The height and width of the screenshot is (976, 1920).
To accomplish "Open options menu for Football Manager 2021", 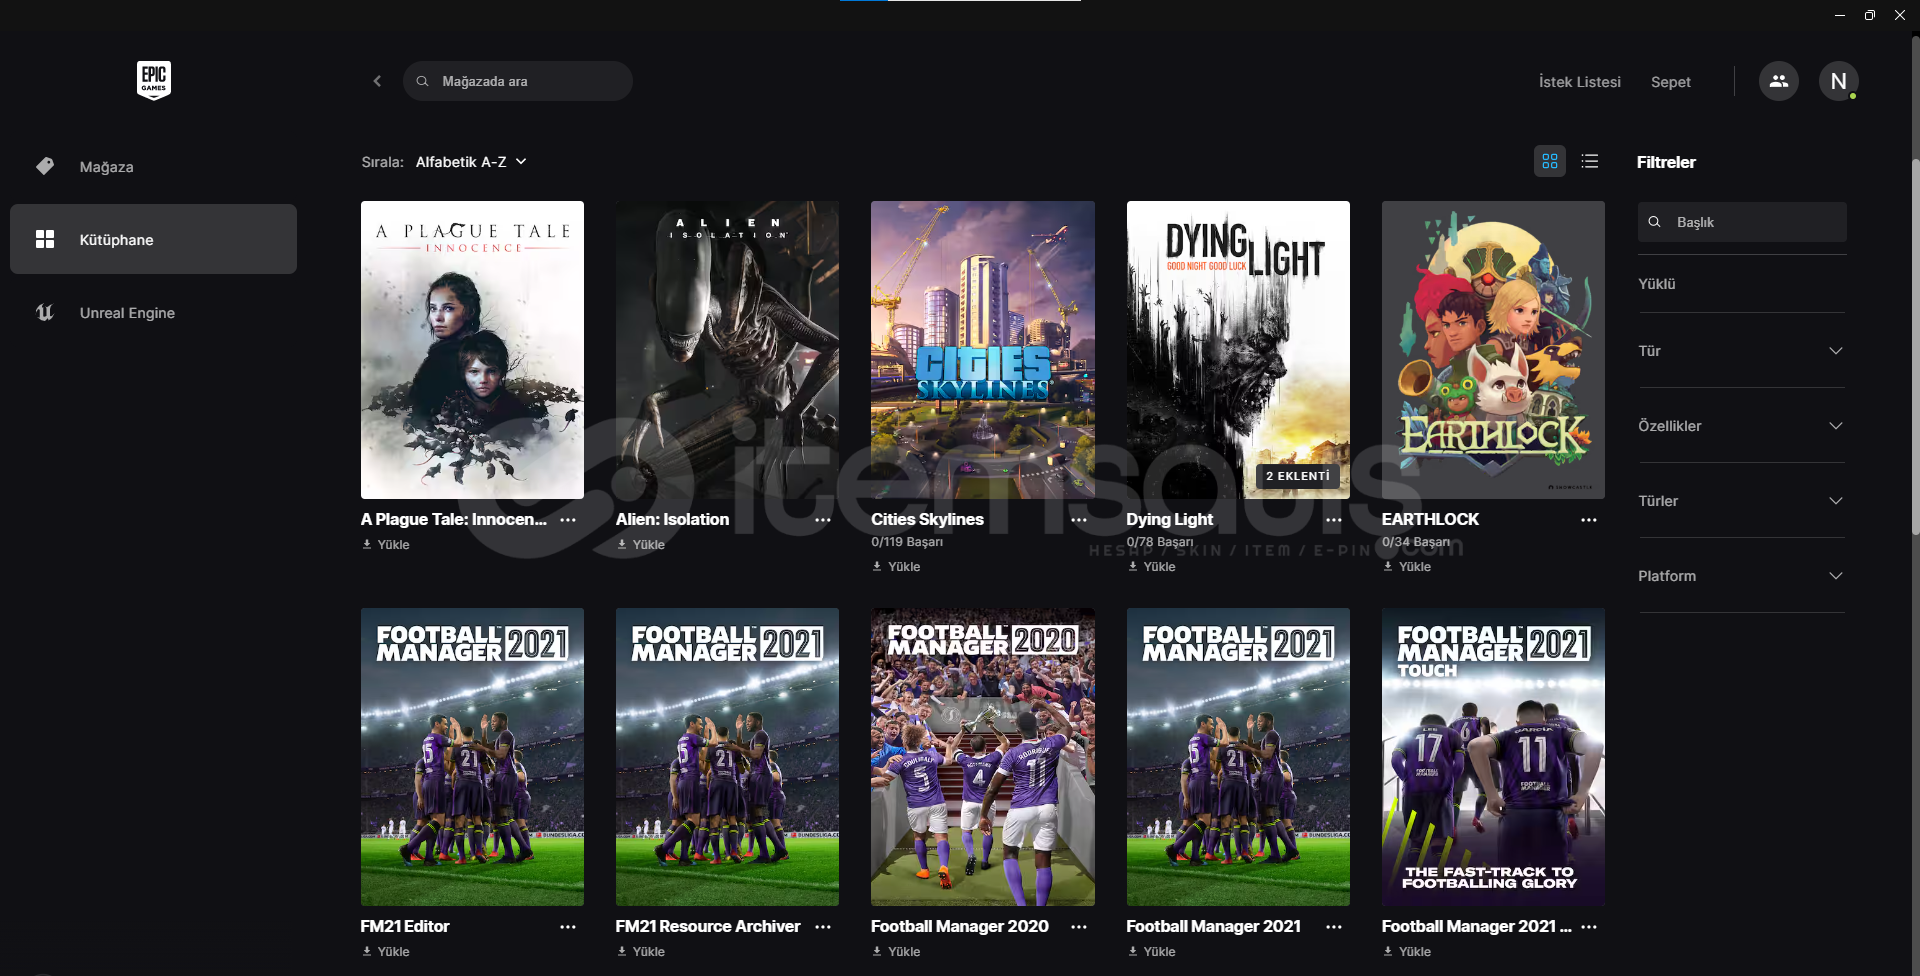I will coord(1334,927).
